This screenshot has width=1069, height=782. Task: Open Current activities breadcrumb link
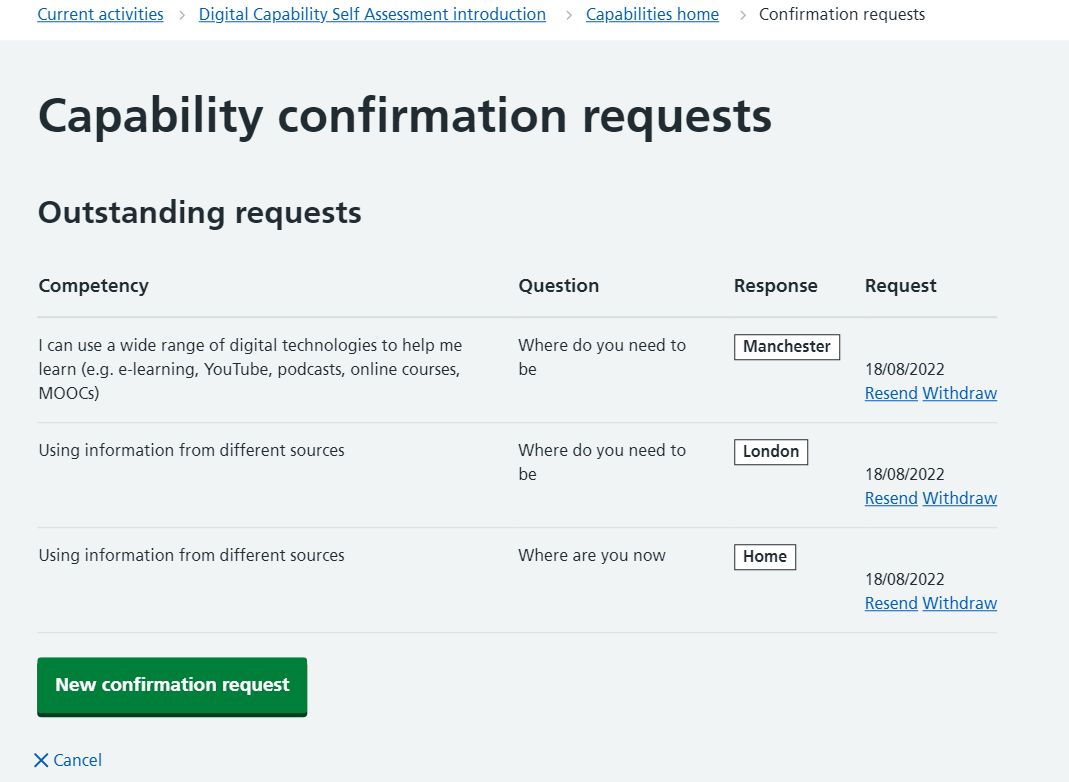[x=100, y=14]
